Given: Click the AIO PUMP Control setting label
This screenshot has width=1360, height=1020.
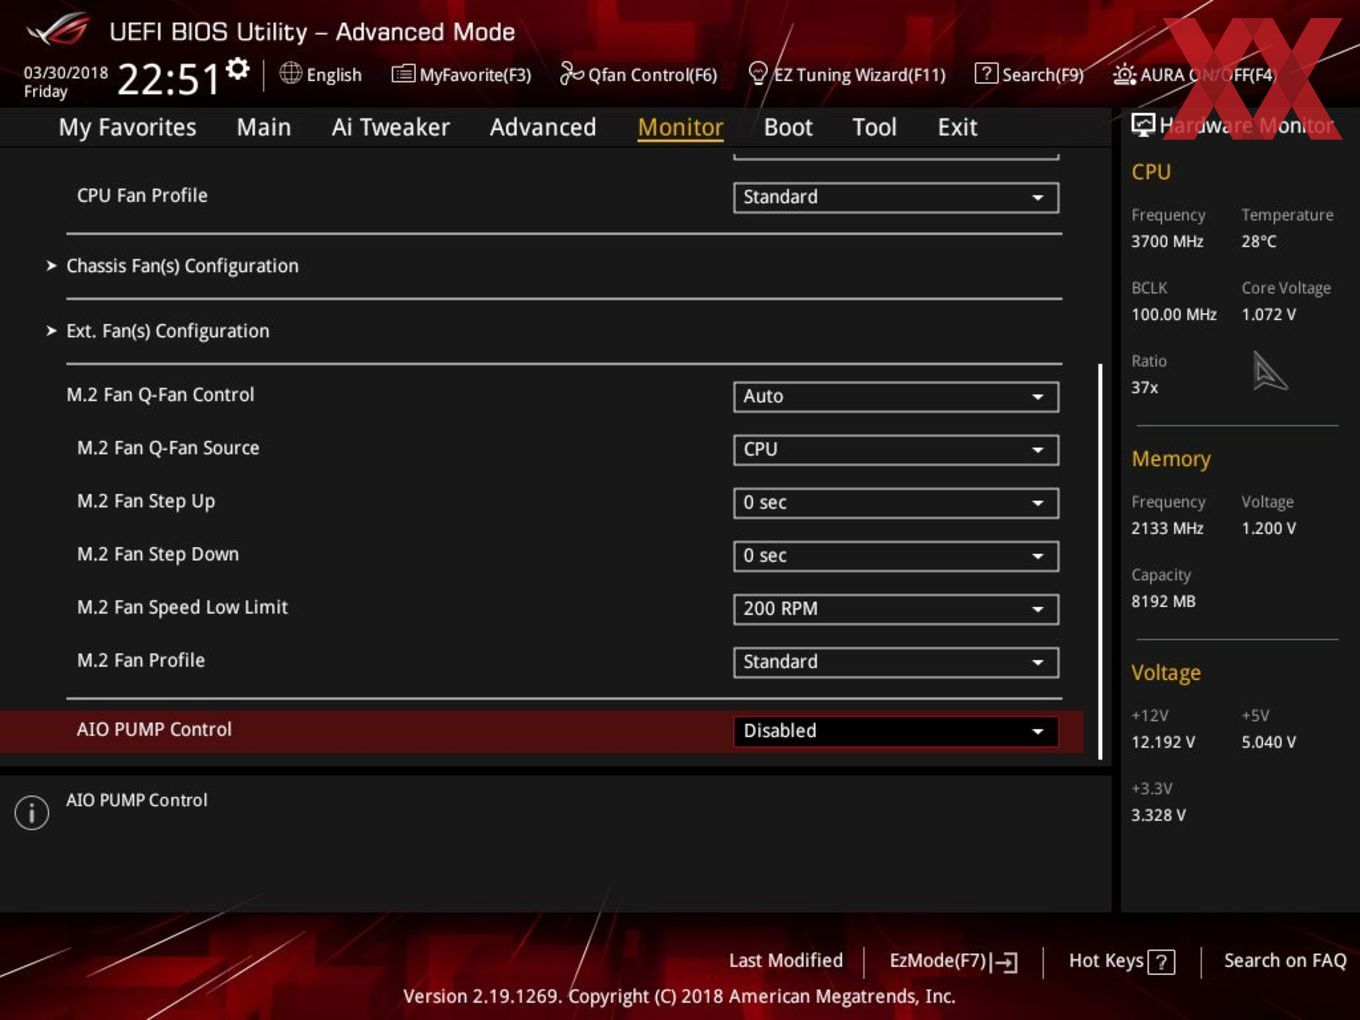Looking at the screenshot, I should click(x=154, y=730).
